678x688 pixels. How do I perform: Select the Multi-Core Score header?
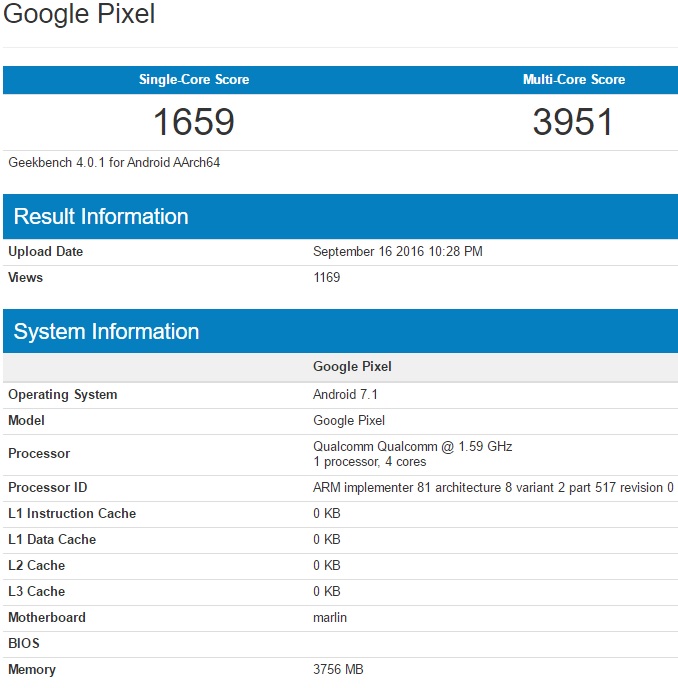coord(574,79)
